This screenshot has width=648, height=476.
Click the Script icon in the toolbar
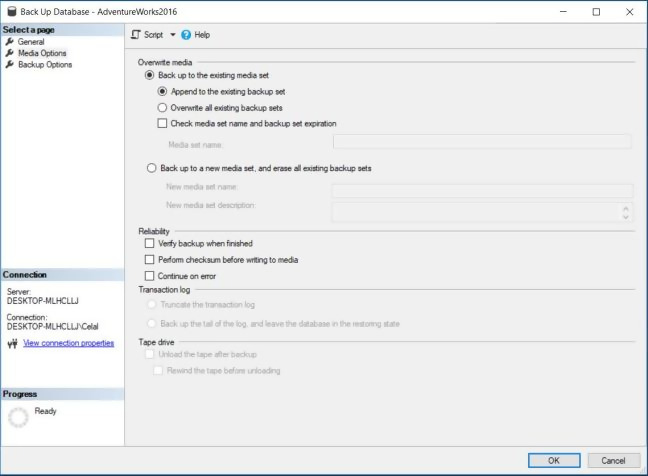coord(136,35)
